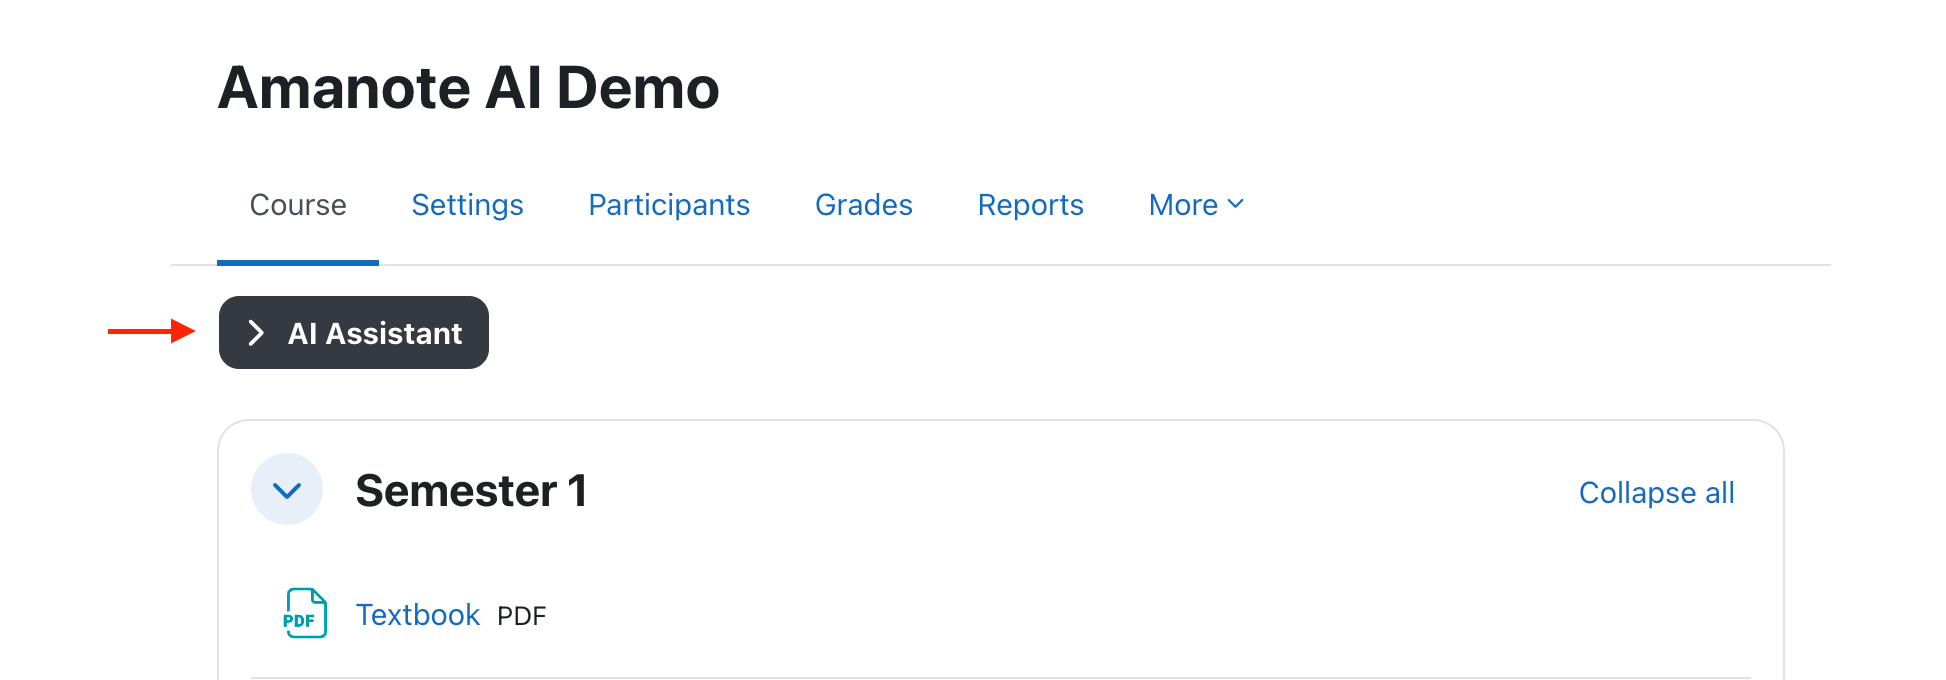The width and height of the screenshot is (1946, 680).
Task: Open the Textbook link
Action: click(x=418, y=615)
